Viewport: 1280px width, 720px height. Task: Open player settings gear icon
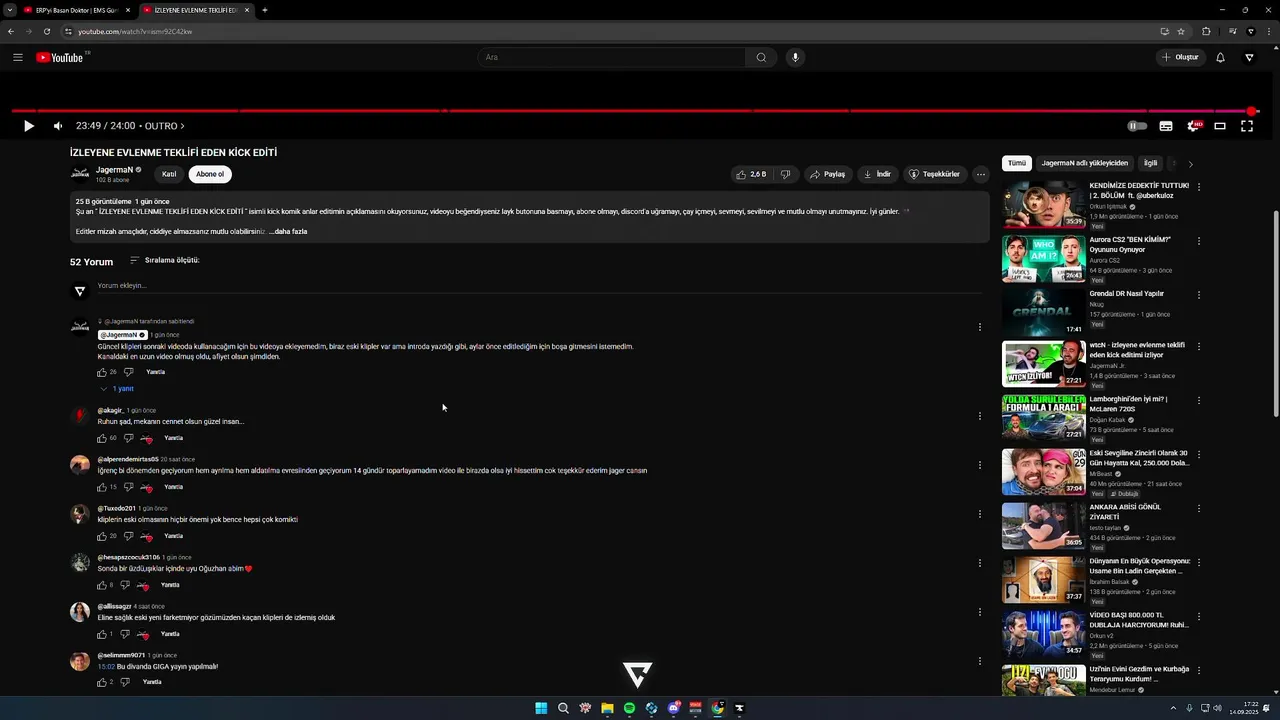point(1193,126)
